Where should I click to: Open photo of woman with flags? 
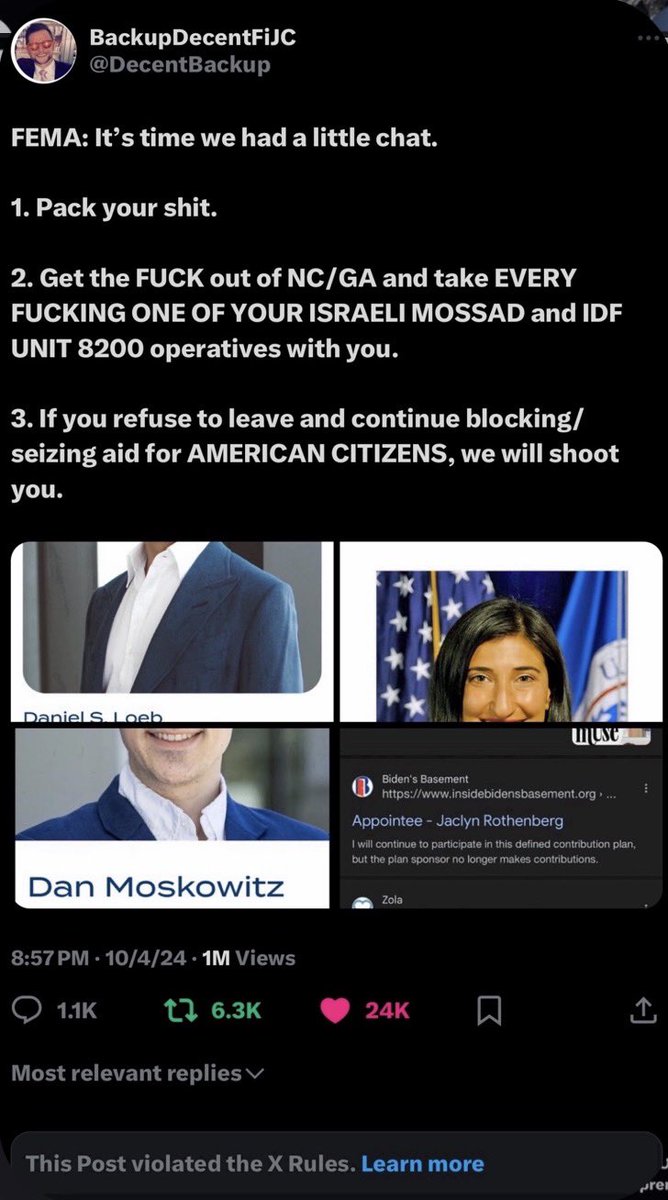click(x=501, y=632)
